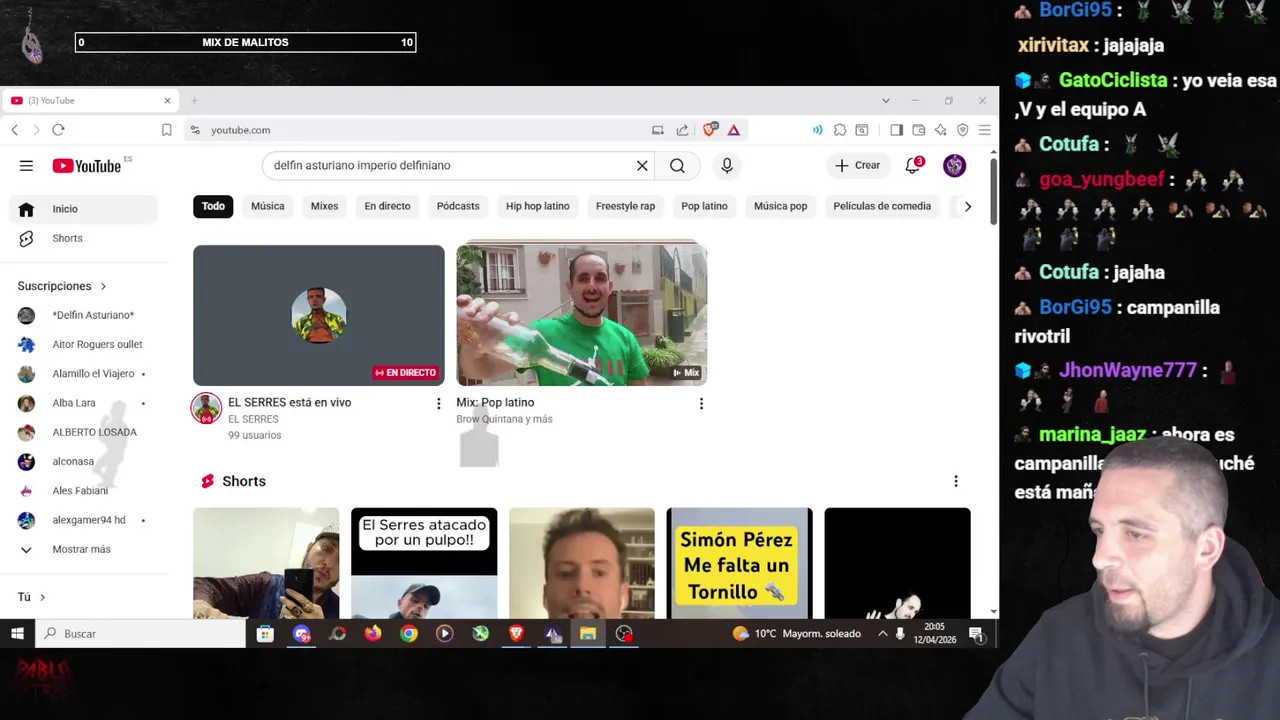Open the 'El Serres atacado por un pulpo' short

coord(424,562)
